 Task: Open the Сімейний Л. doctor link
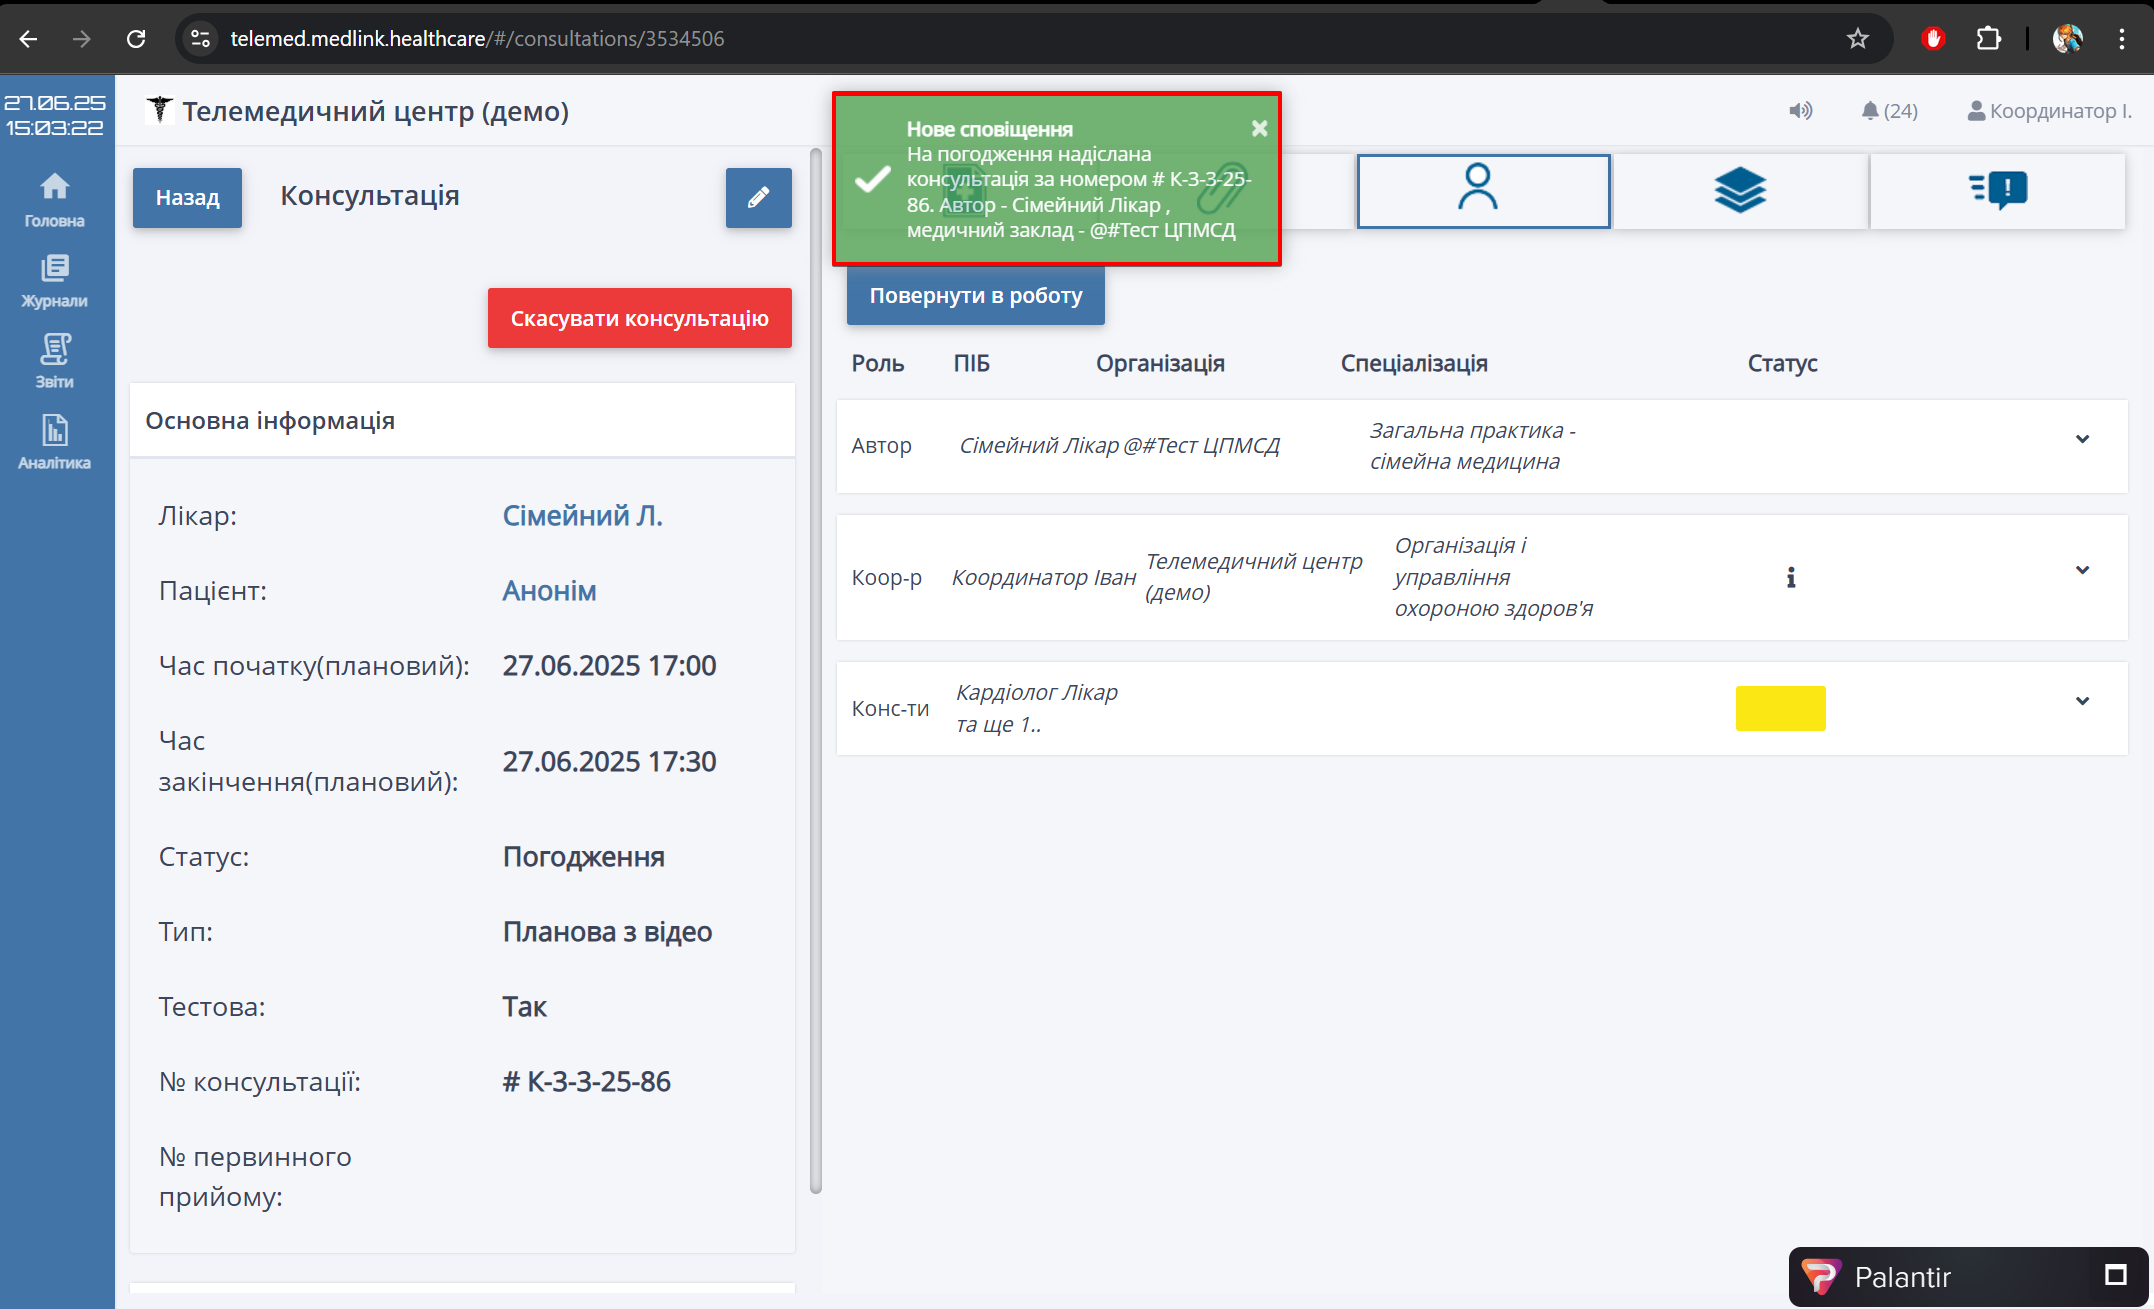582,516
